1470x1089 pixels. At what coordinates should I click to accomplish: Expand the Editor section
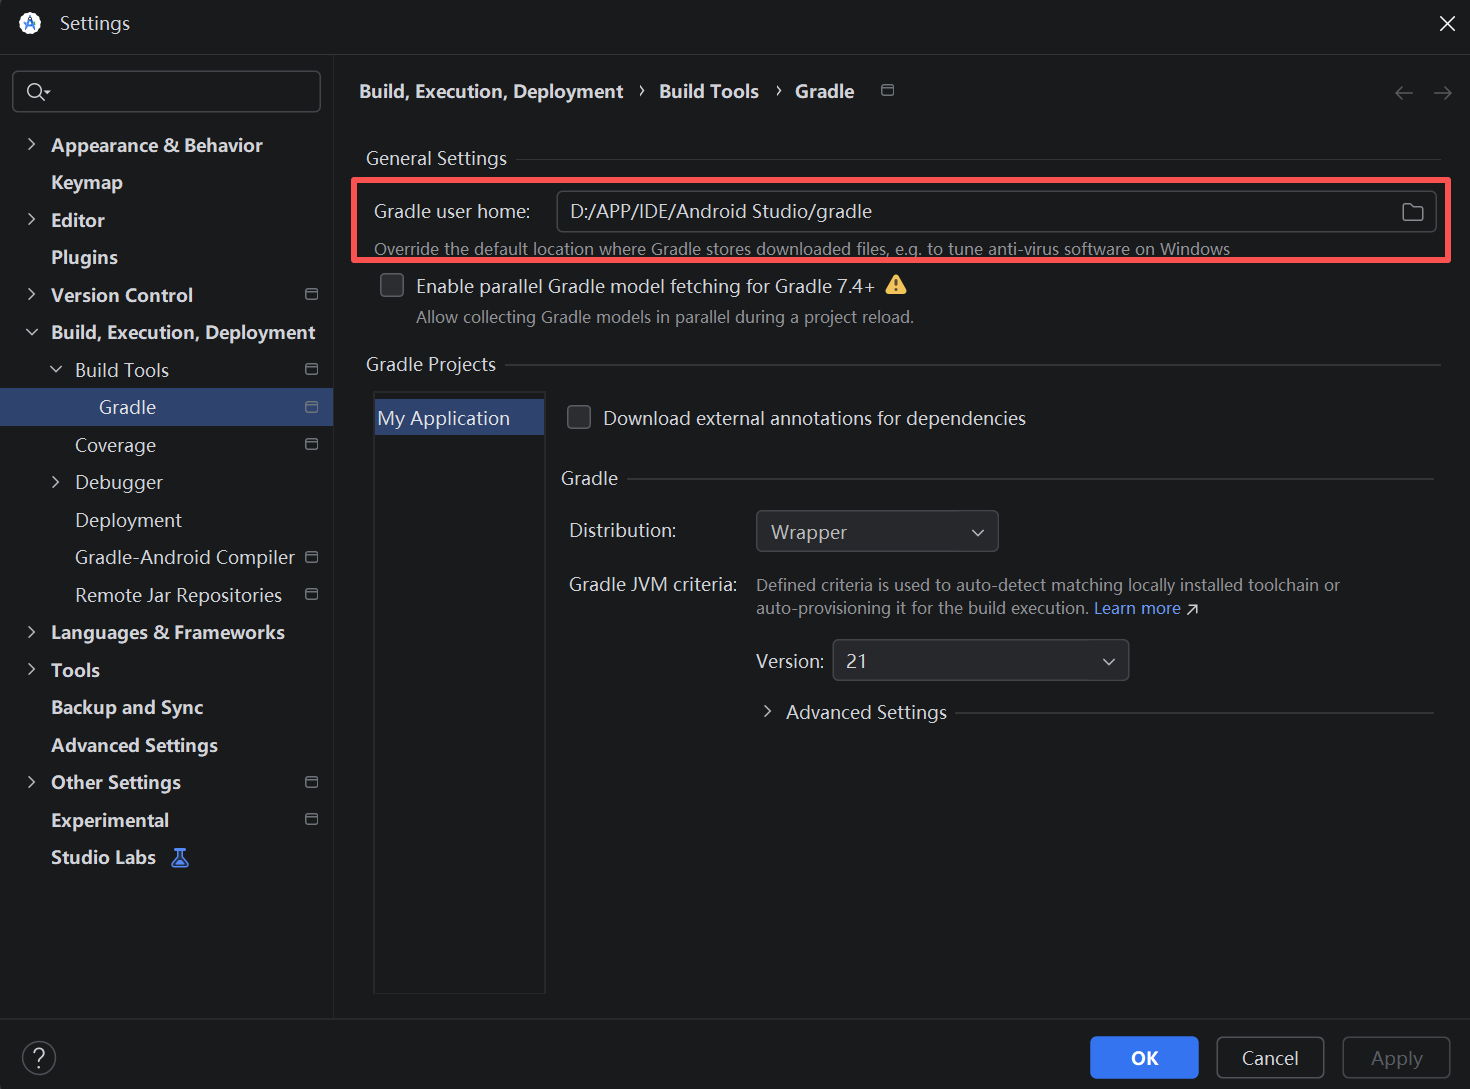32,220
